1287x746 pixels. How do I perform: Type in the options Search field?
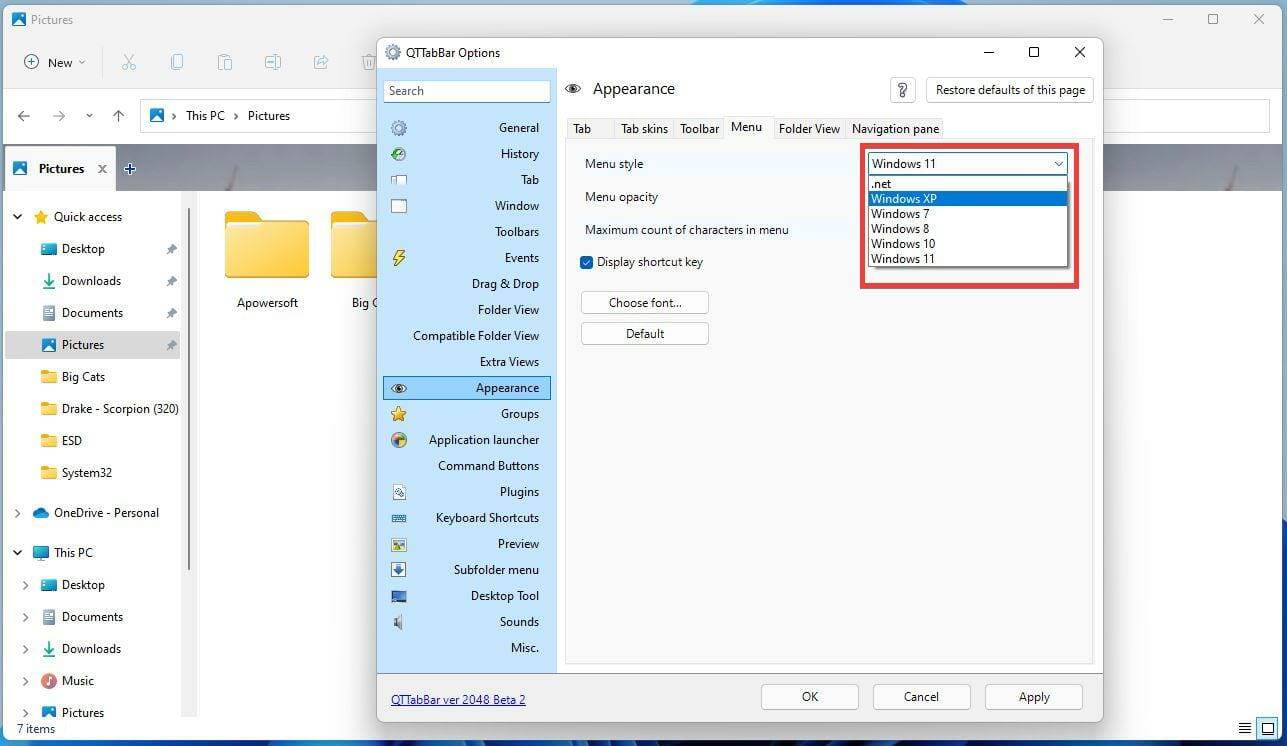point(467,90)
